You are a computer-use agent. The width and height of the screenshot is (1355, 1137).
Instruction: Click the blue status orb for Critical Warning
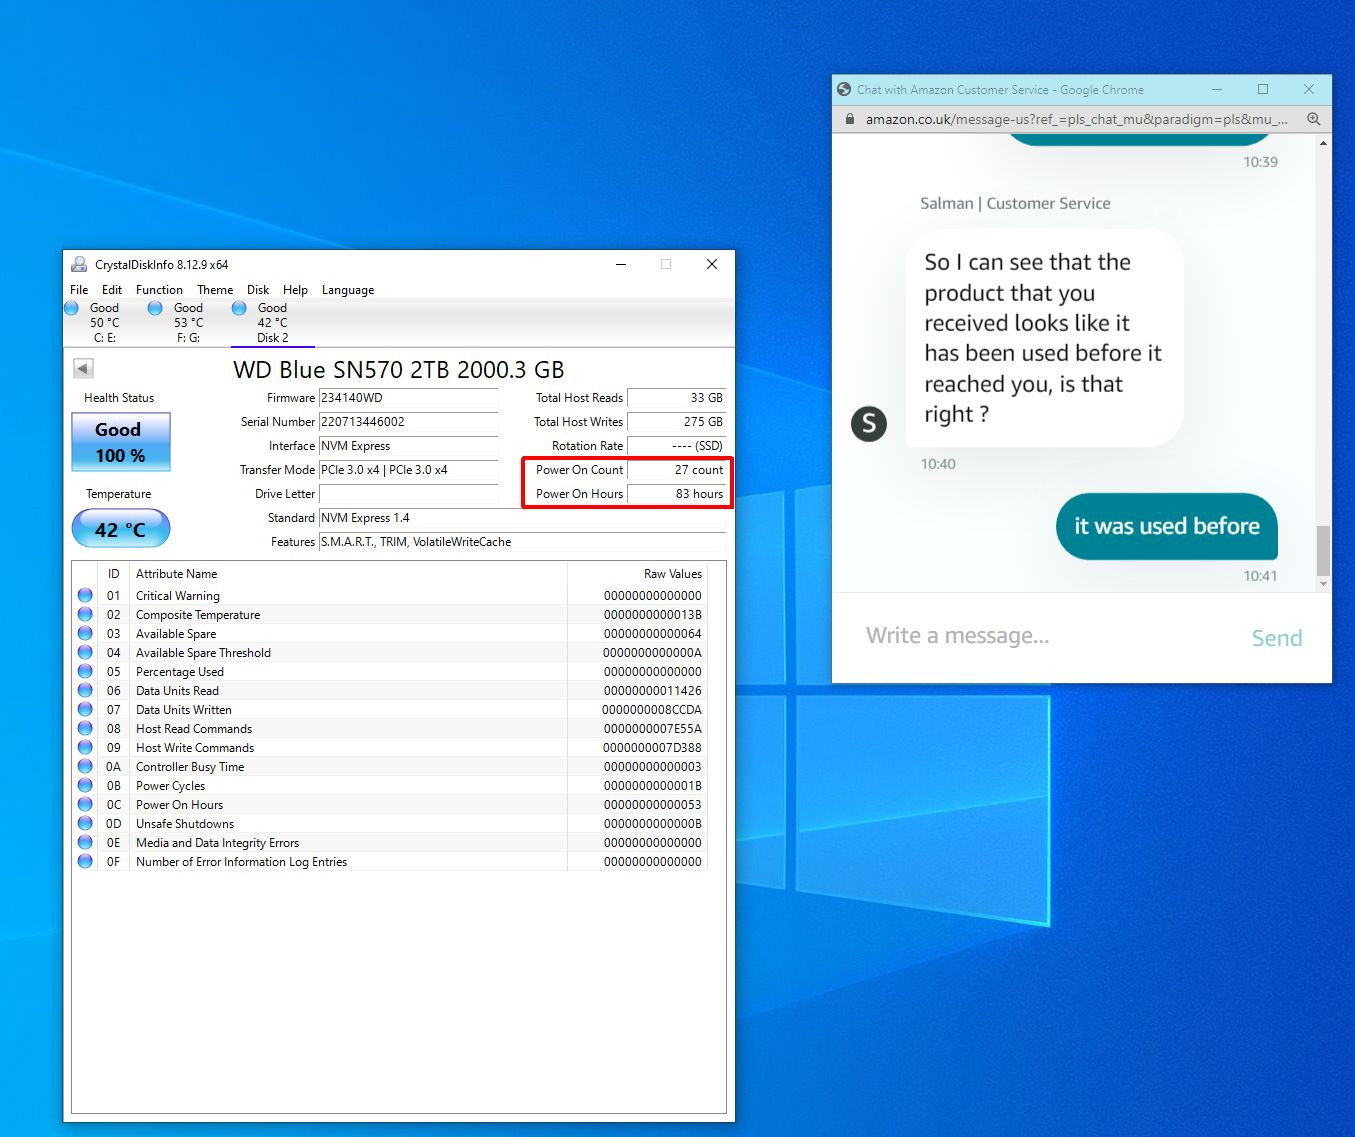click(85, 595)
